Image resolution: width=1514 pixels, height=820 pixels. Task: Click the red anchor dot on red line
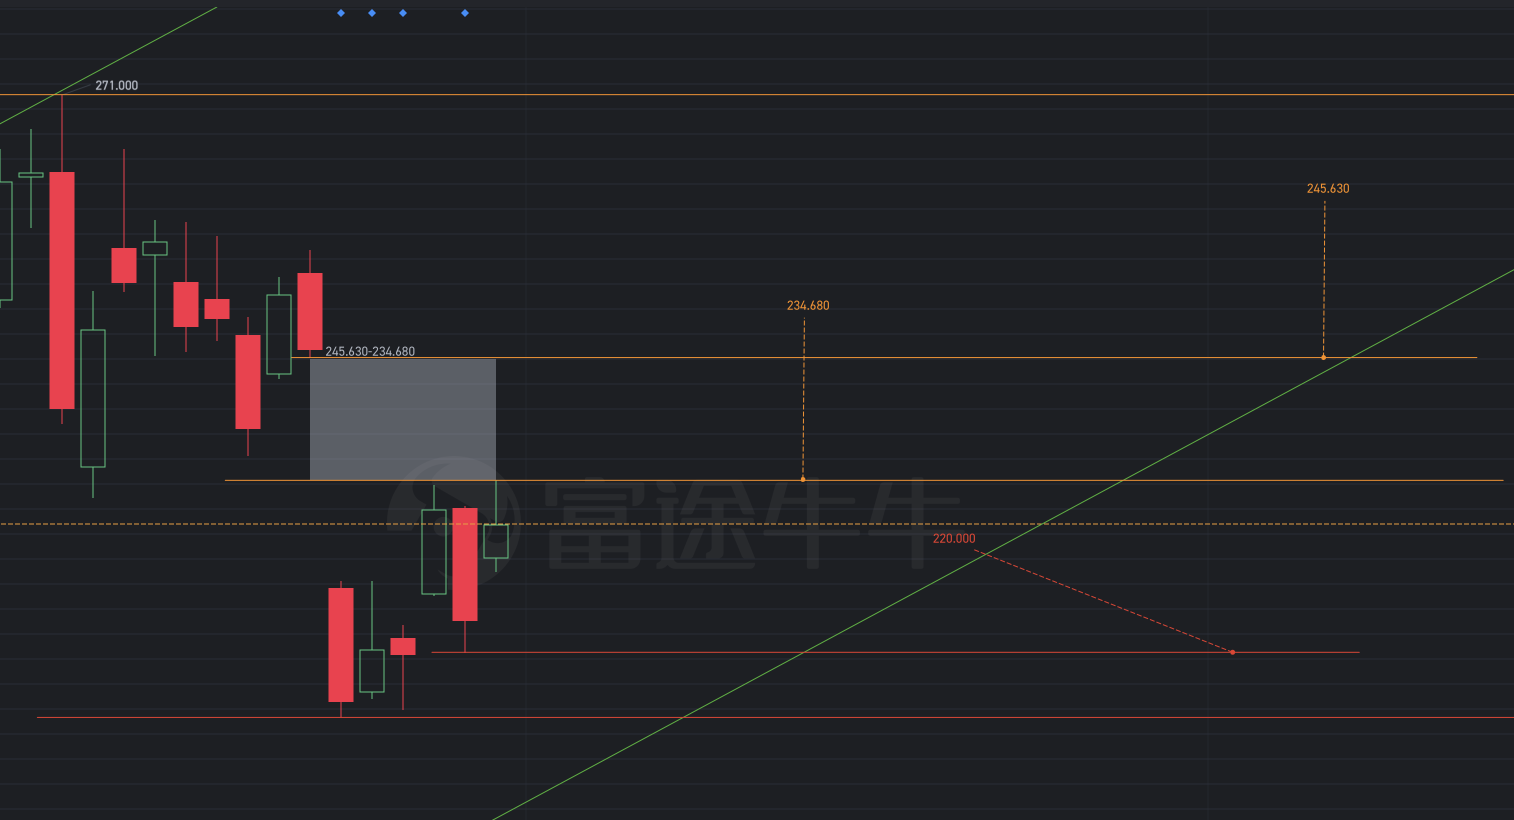(x=1233, y=652)
